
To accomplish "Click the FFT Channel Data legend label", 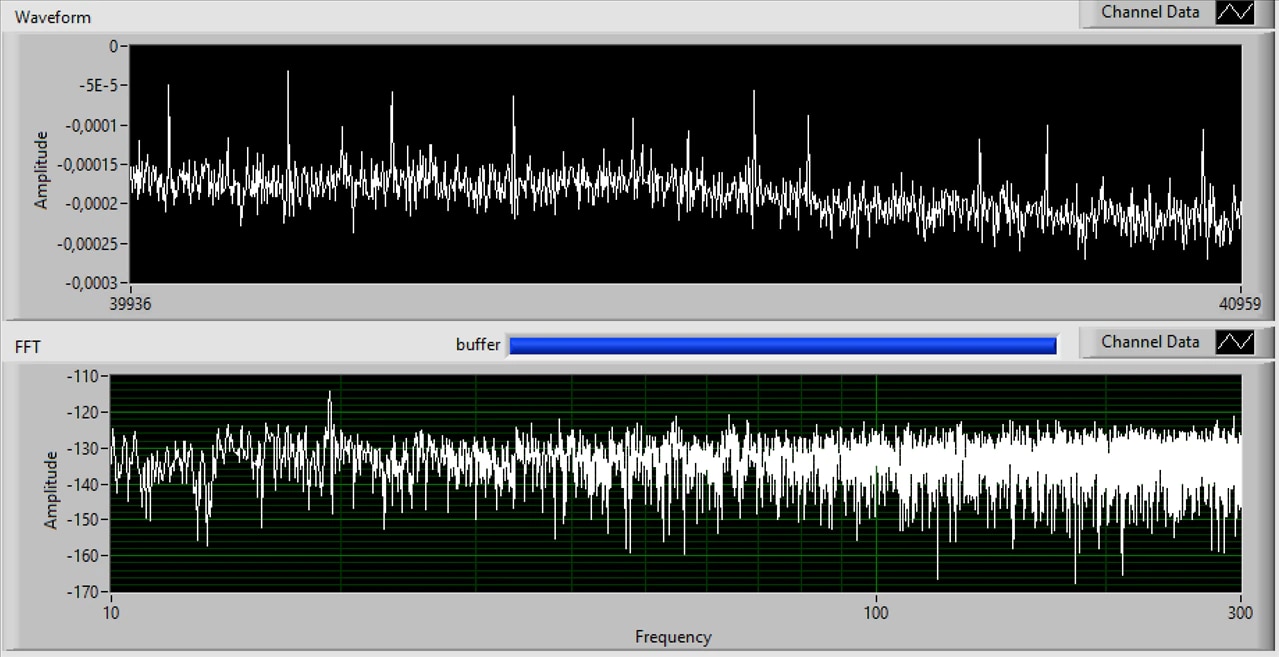I will [1150, 342].
